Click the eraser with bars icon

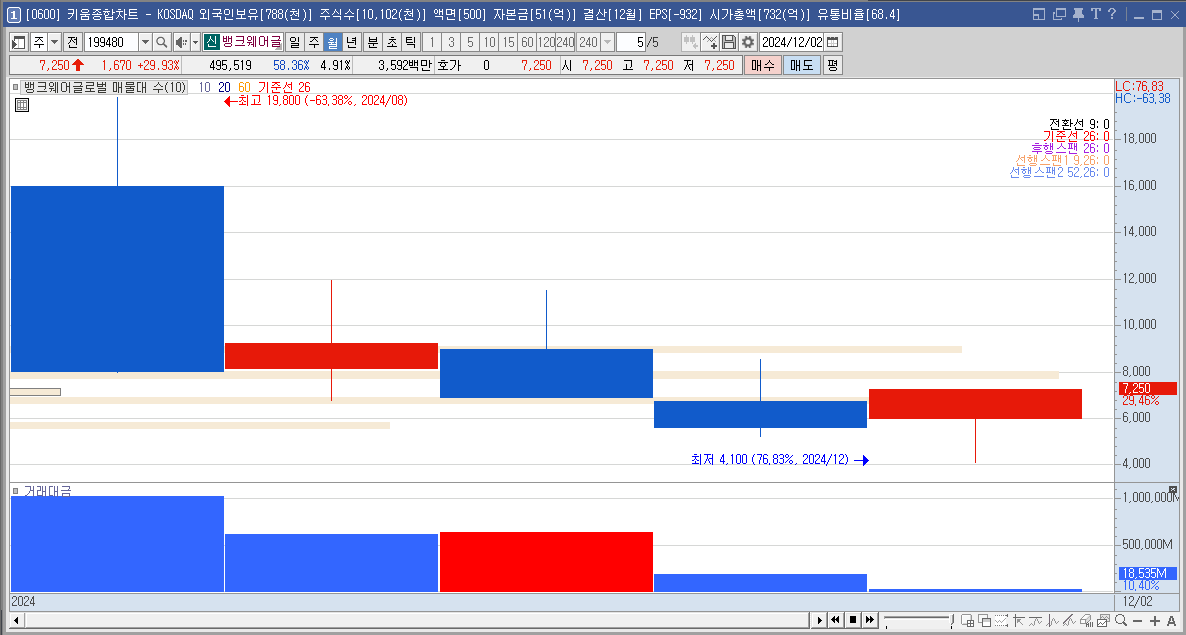point(1087,621)
